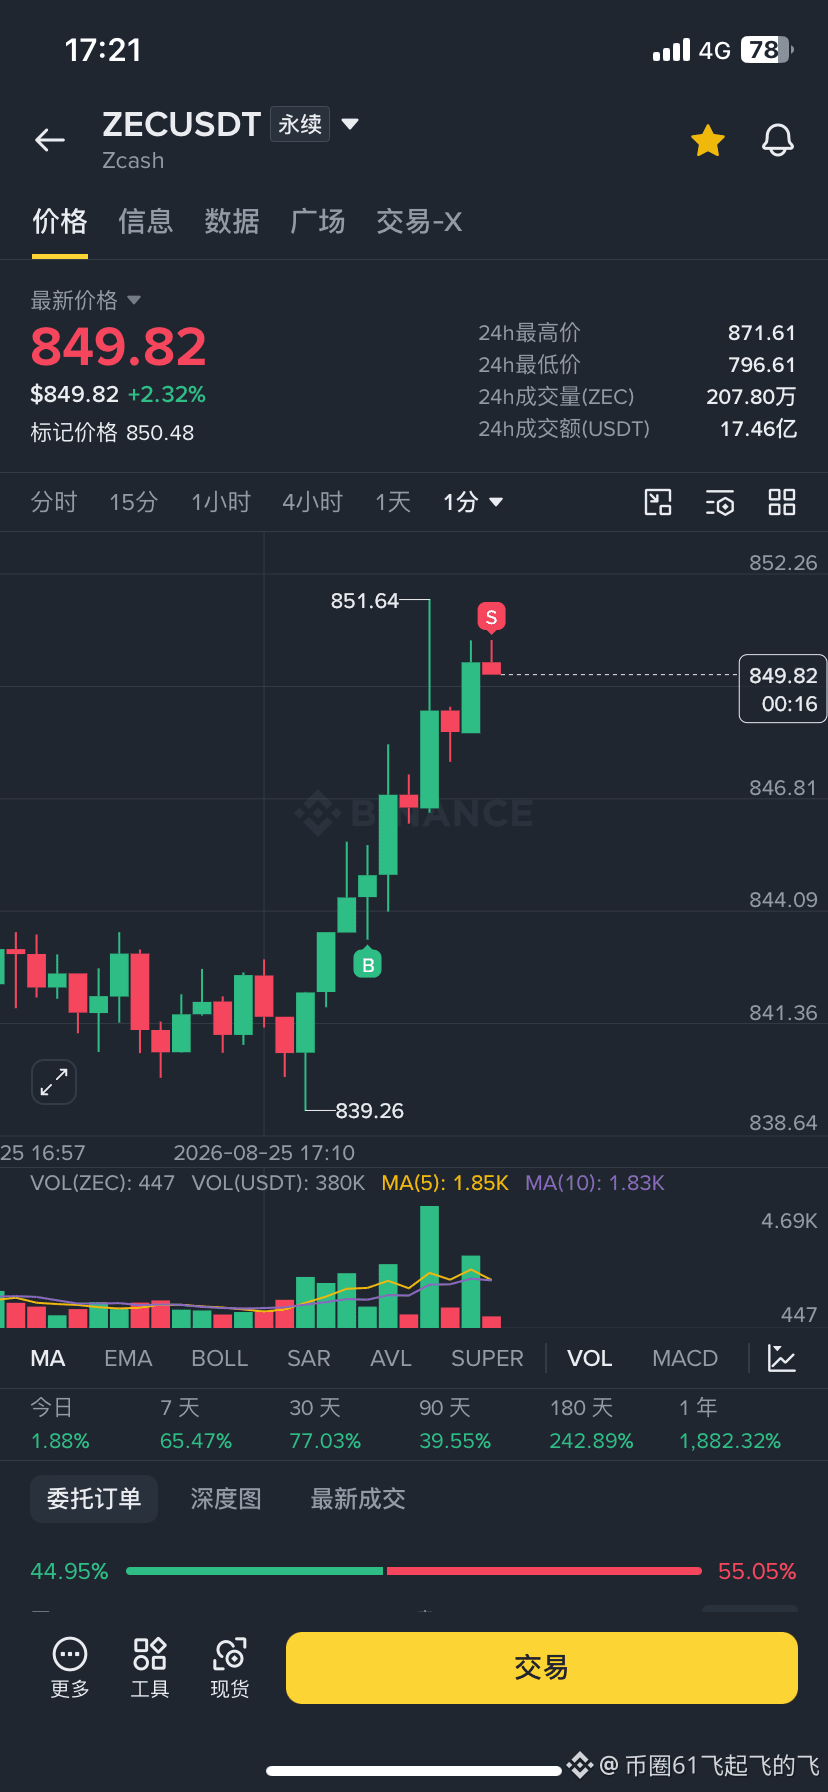Tap the 4G signal indicator
828x1792 pixels.
point(715,50)
